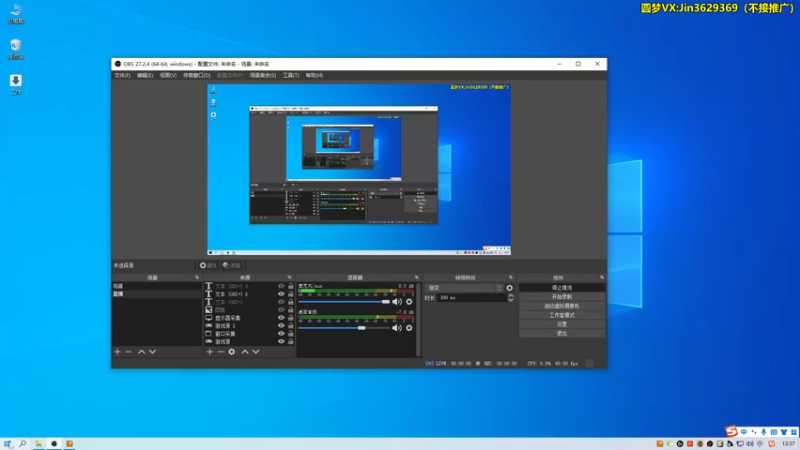Adjust the 麦克风/Aux volume slider
Screen dimensions: 800x450
coord(344,302)
